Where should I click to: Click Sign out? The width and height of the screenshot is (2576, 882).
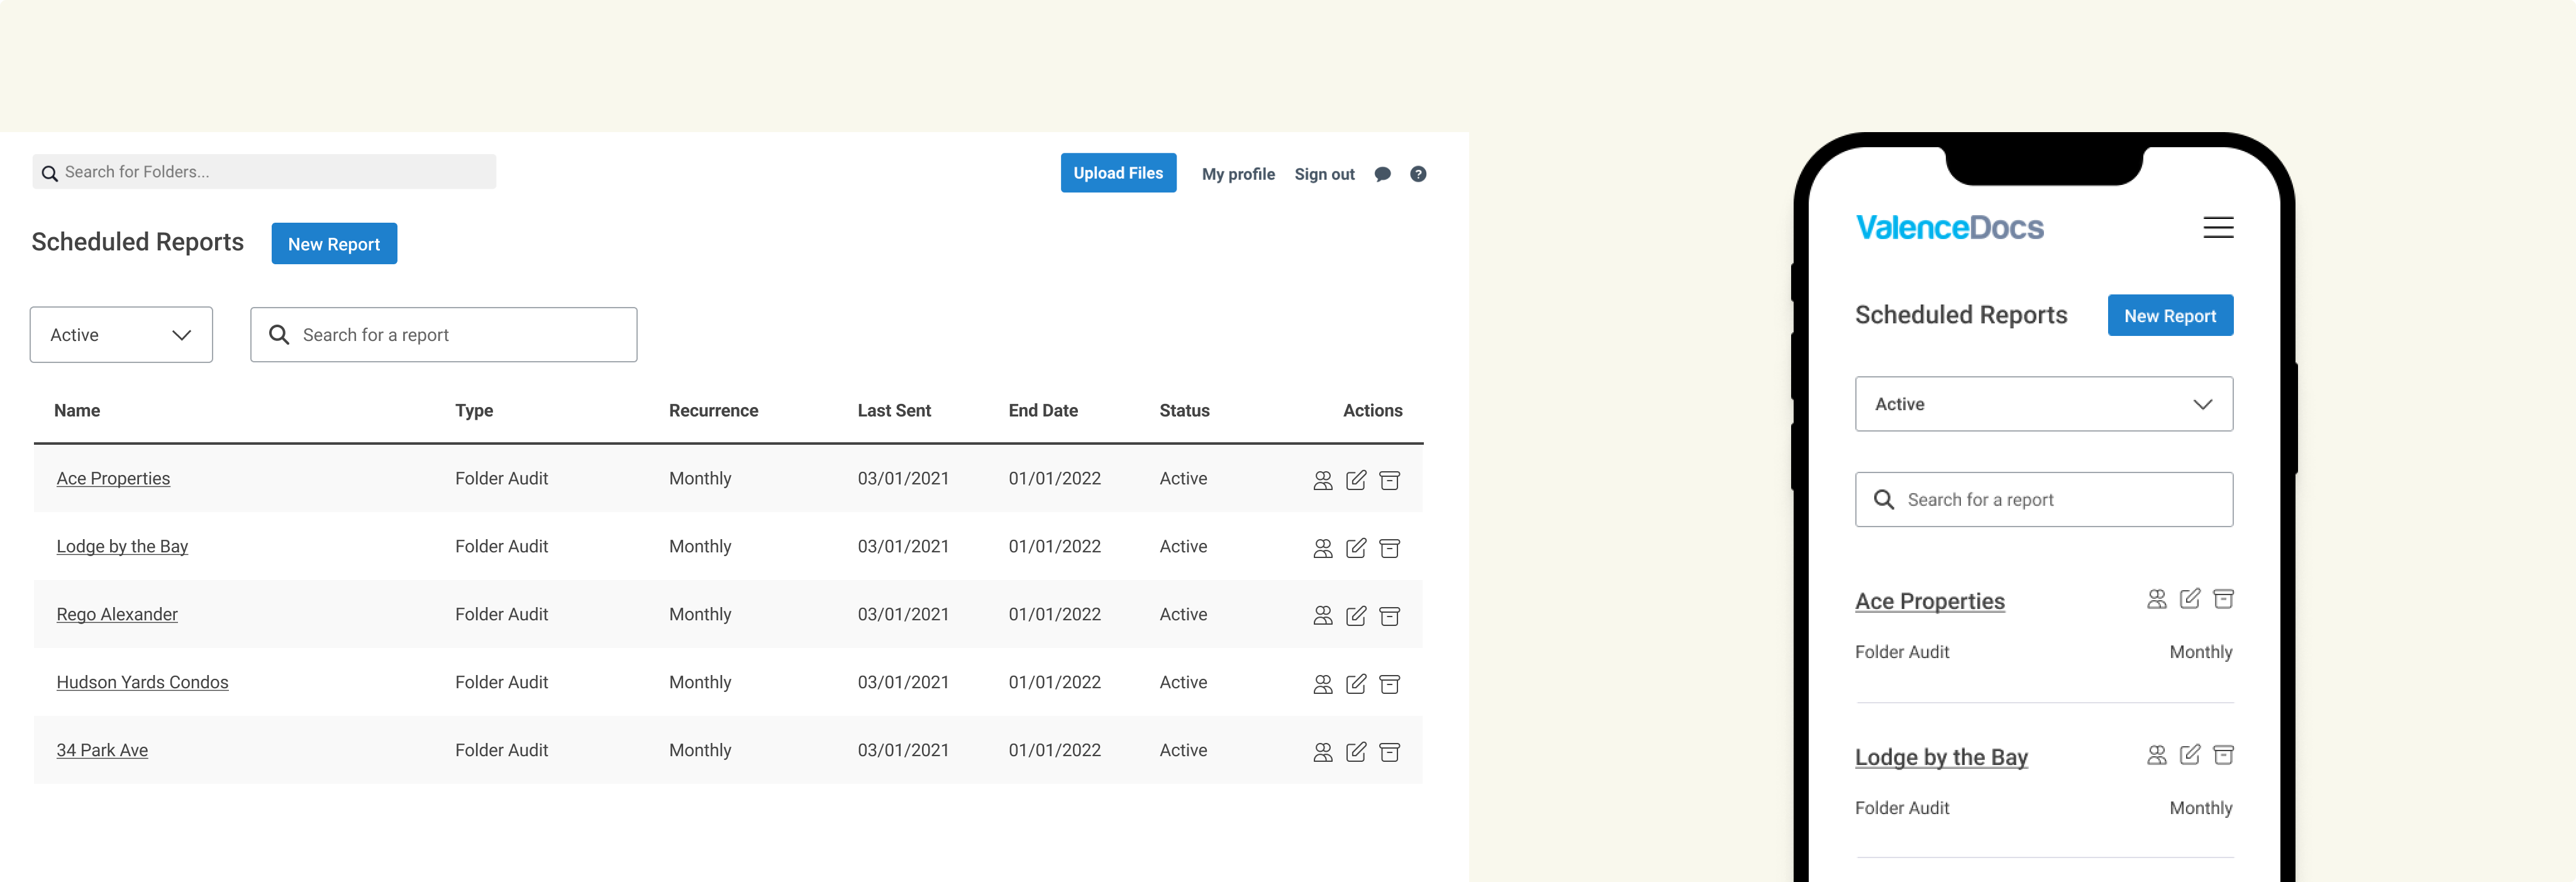[x=1324, y=174]
